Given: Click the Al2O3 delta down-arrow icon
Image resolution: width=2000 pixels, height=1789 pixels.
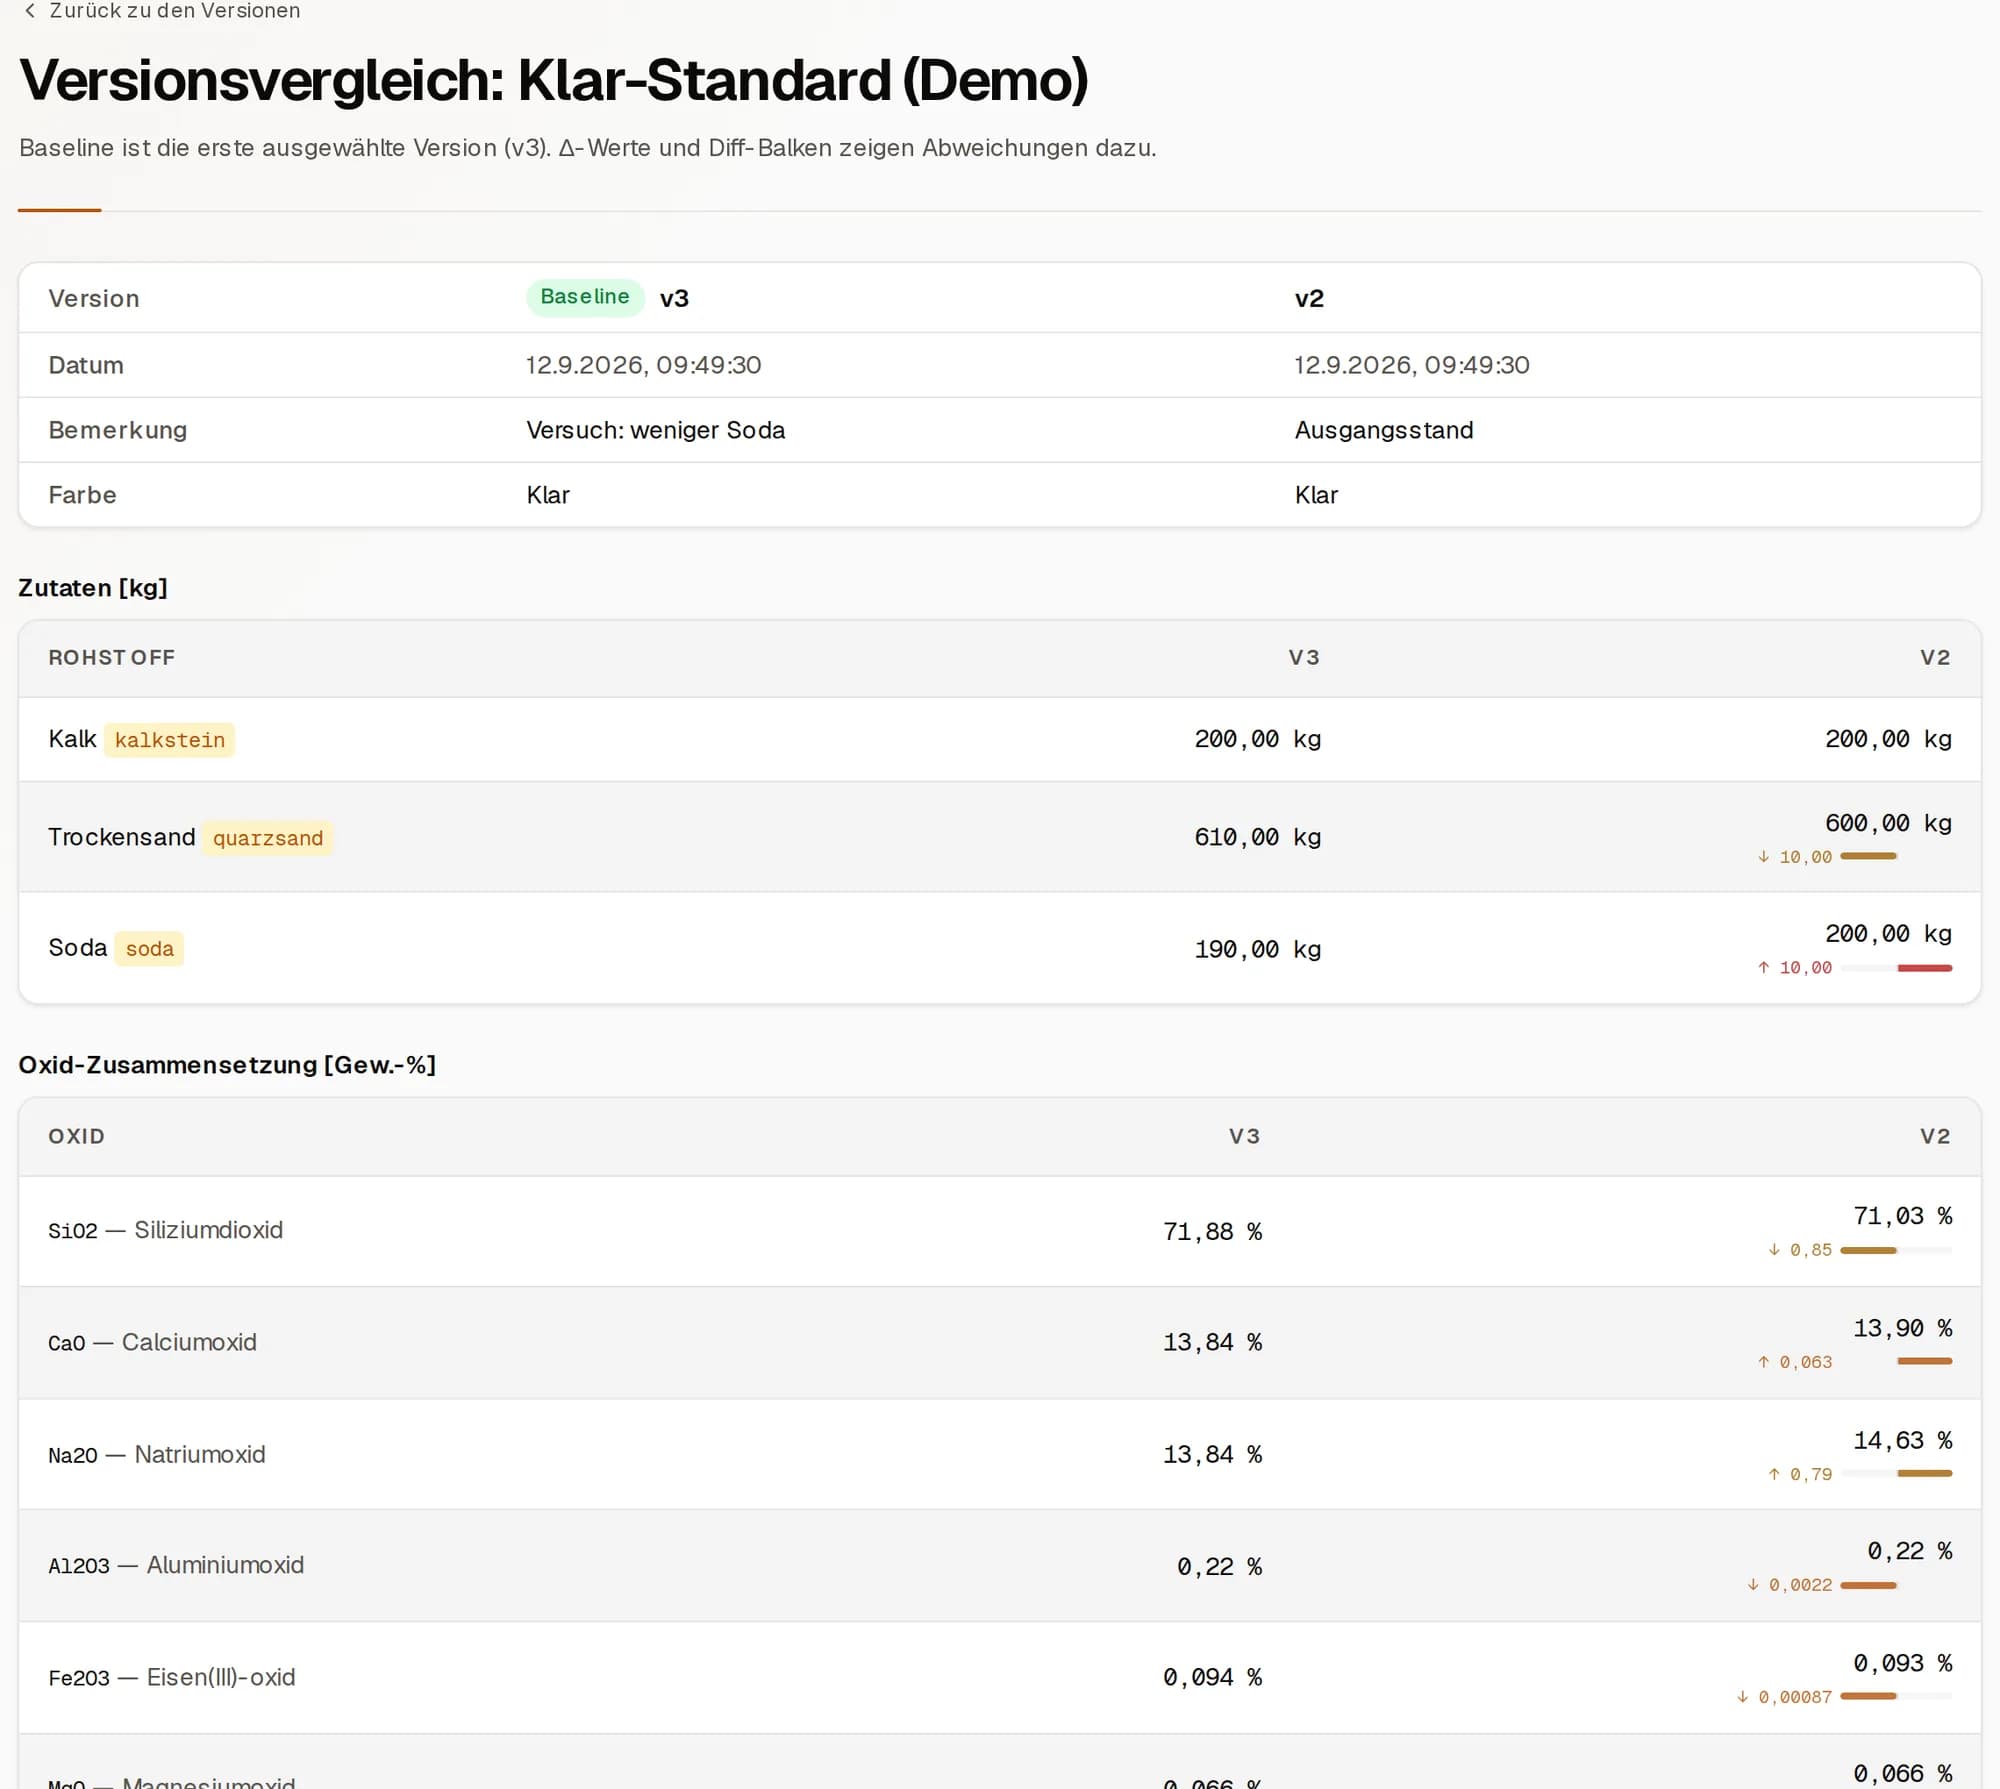Looking at the screenshot, I should coord(1753,1585).
